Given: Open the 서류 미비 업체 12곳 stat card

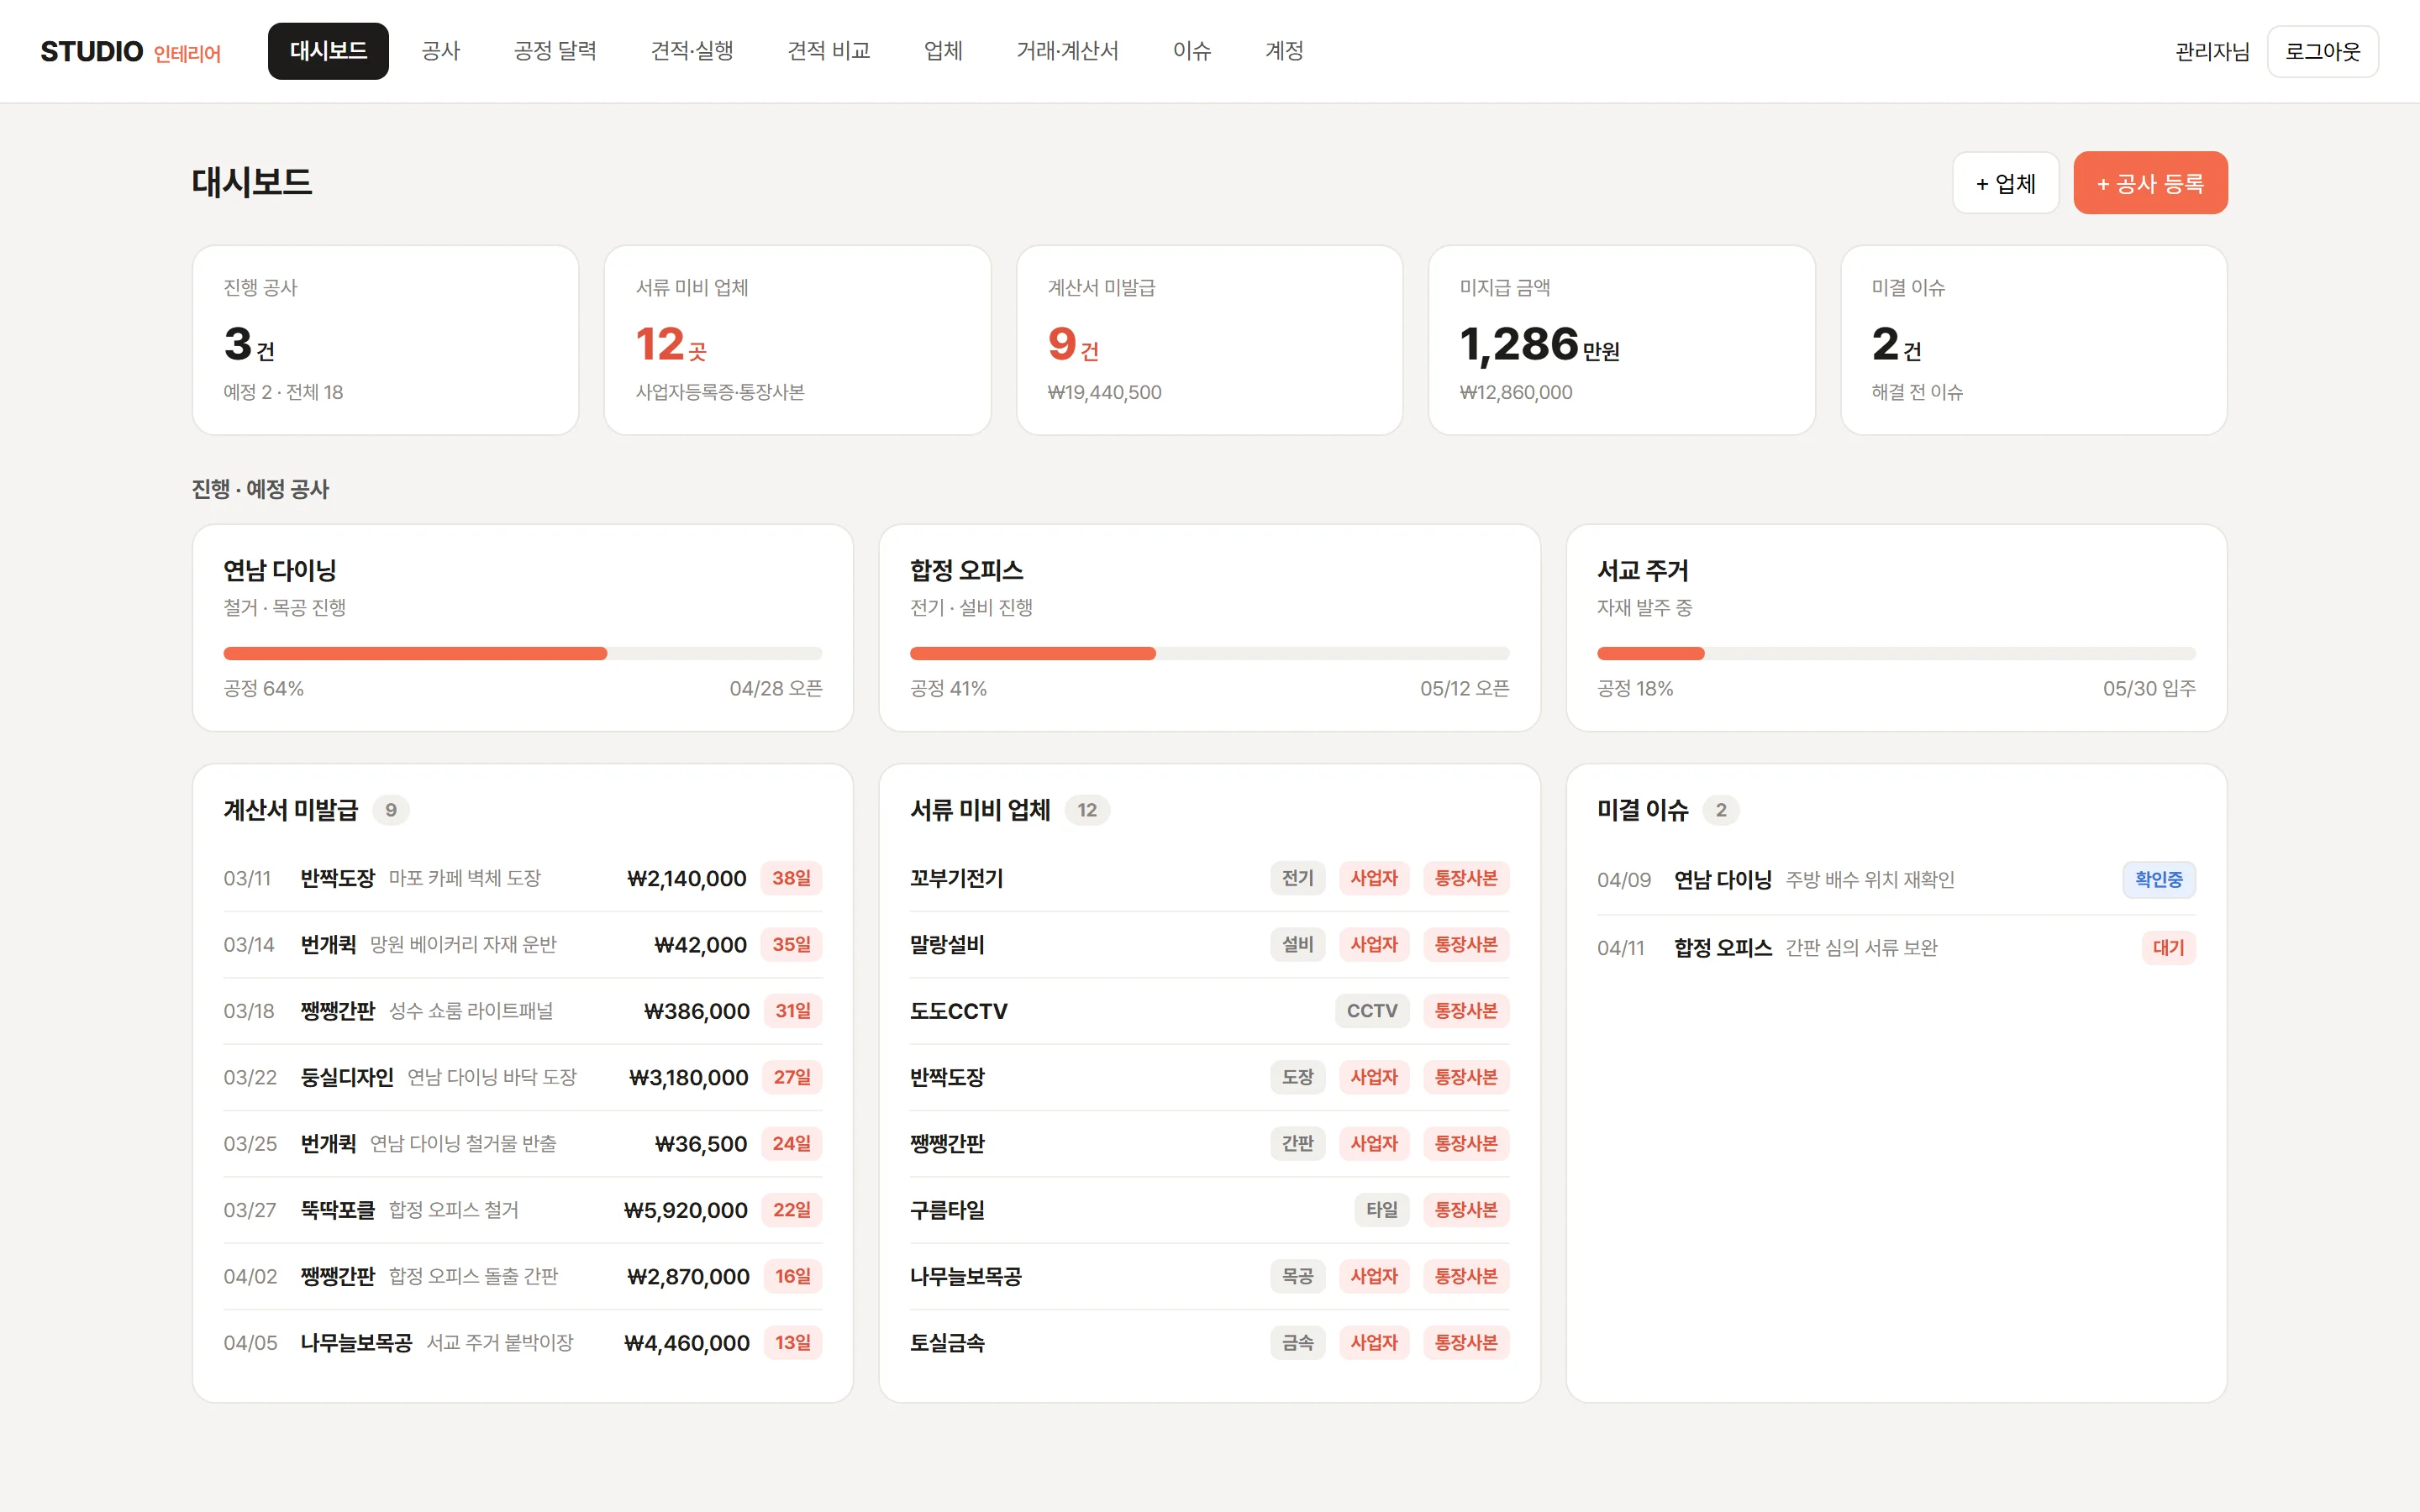Looking at the screenshot, I should point(797,340).
